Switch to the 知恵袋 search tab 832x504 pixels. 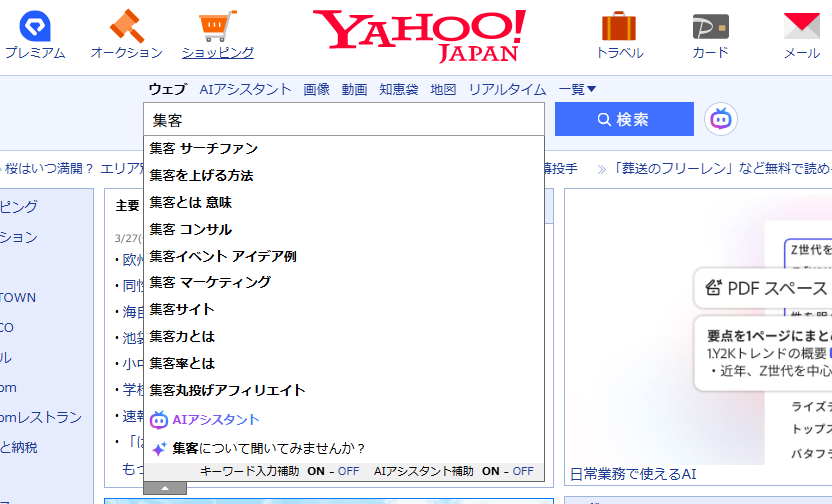(398, 89)
